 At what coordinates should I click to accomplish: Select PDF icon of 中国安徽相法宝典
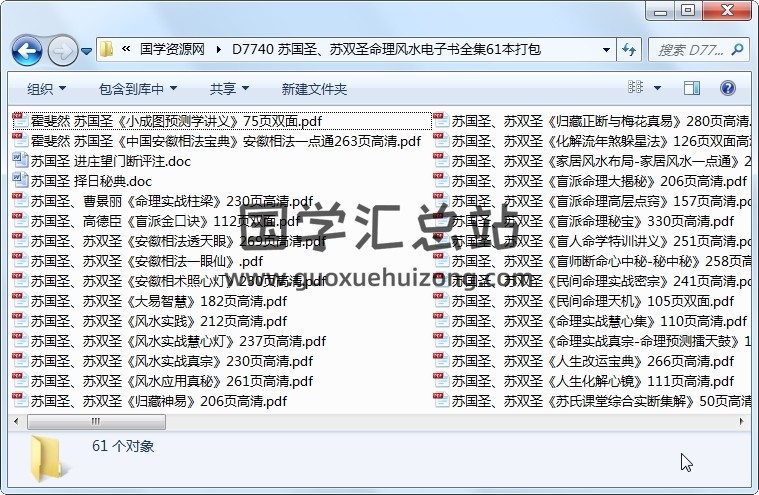point(20,140)
